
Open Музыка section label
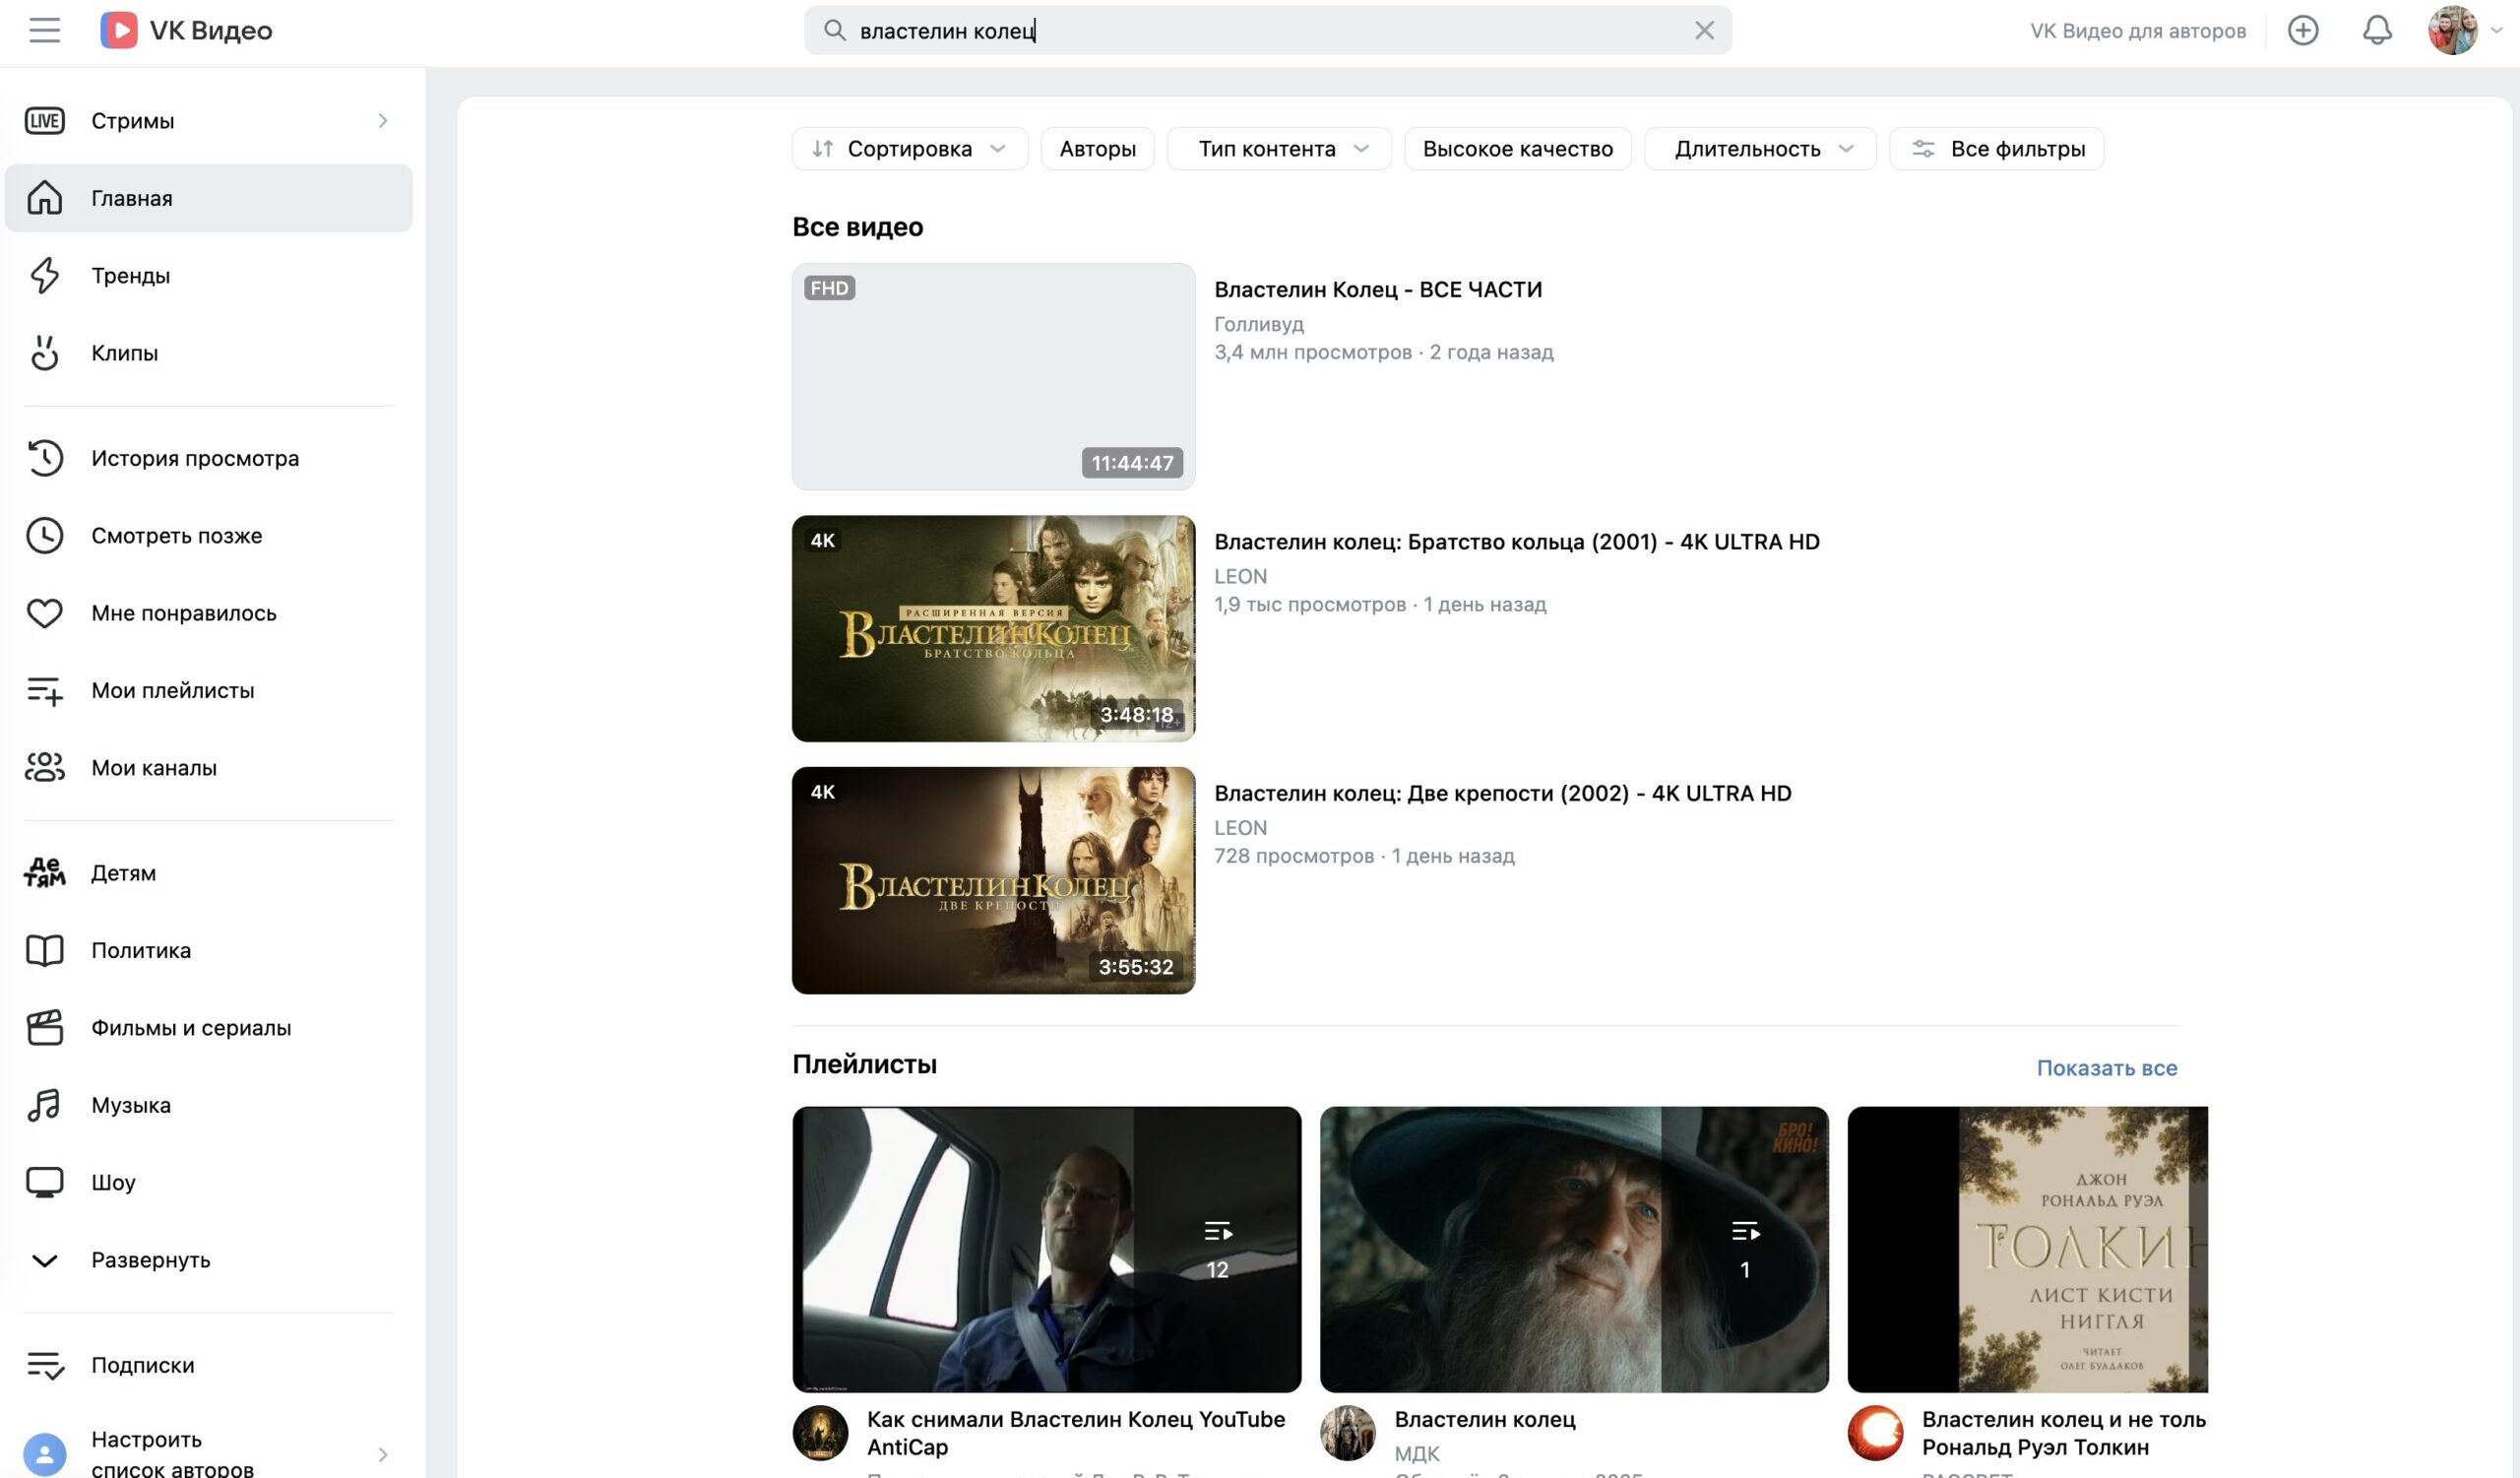click(x=131, y=1105)
